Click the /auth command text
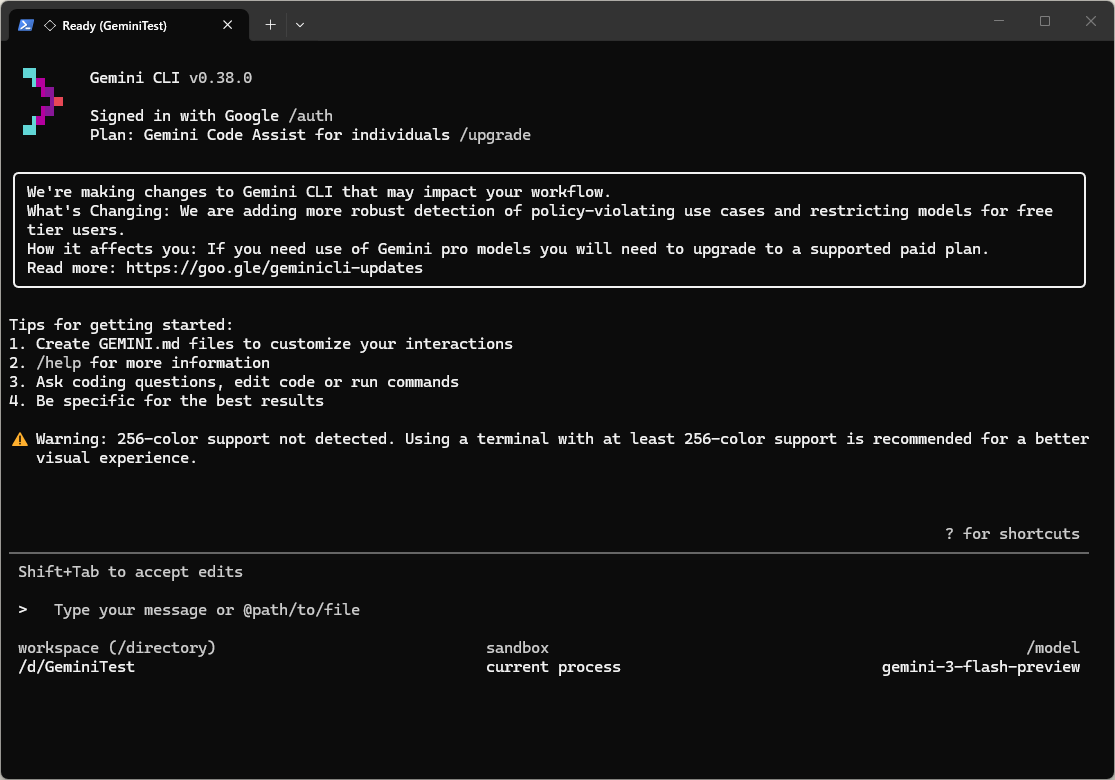1115x780 pixels. click(310, 116)
